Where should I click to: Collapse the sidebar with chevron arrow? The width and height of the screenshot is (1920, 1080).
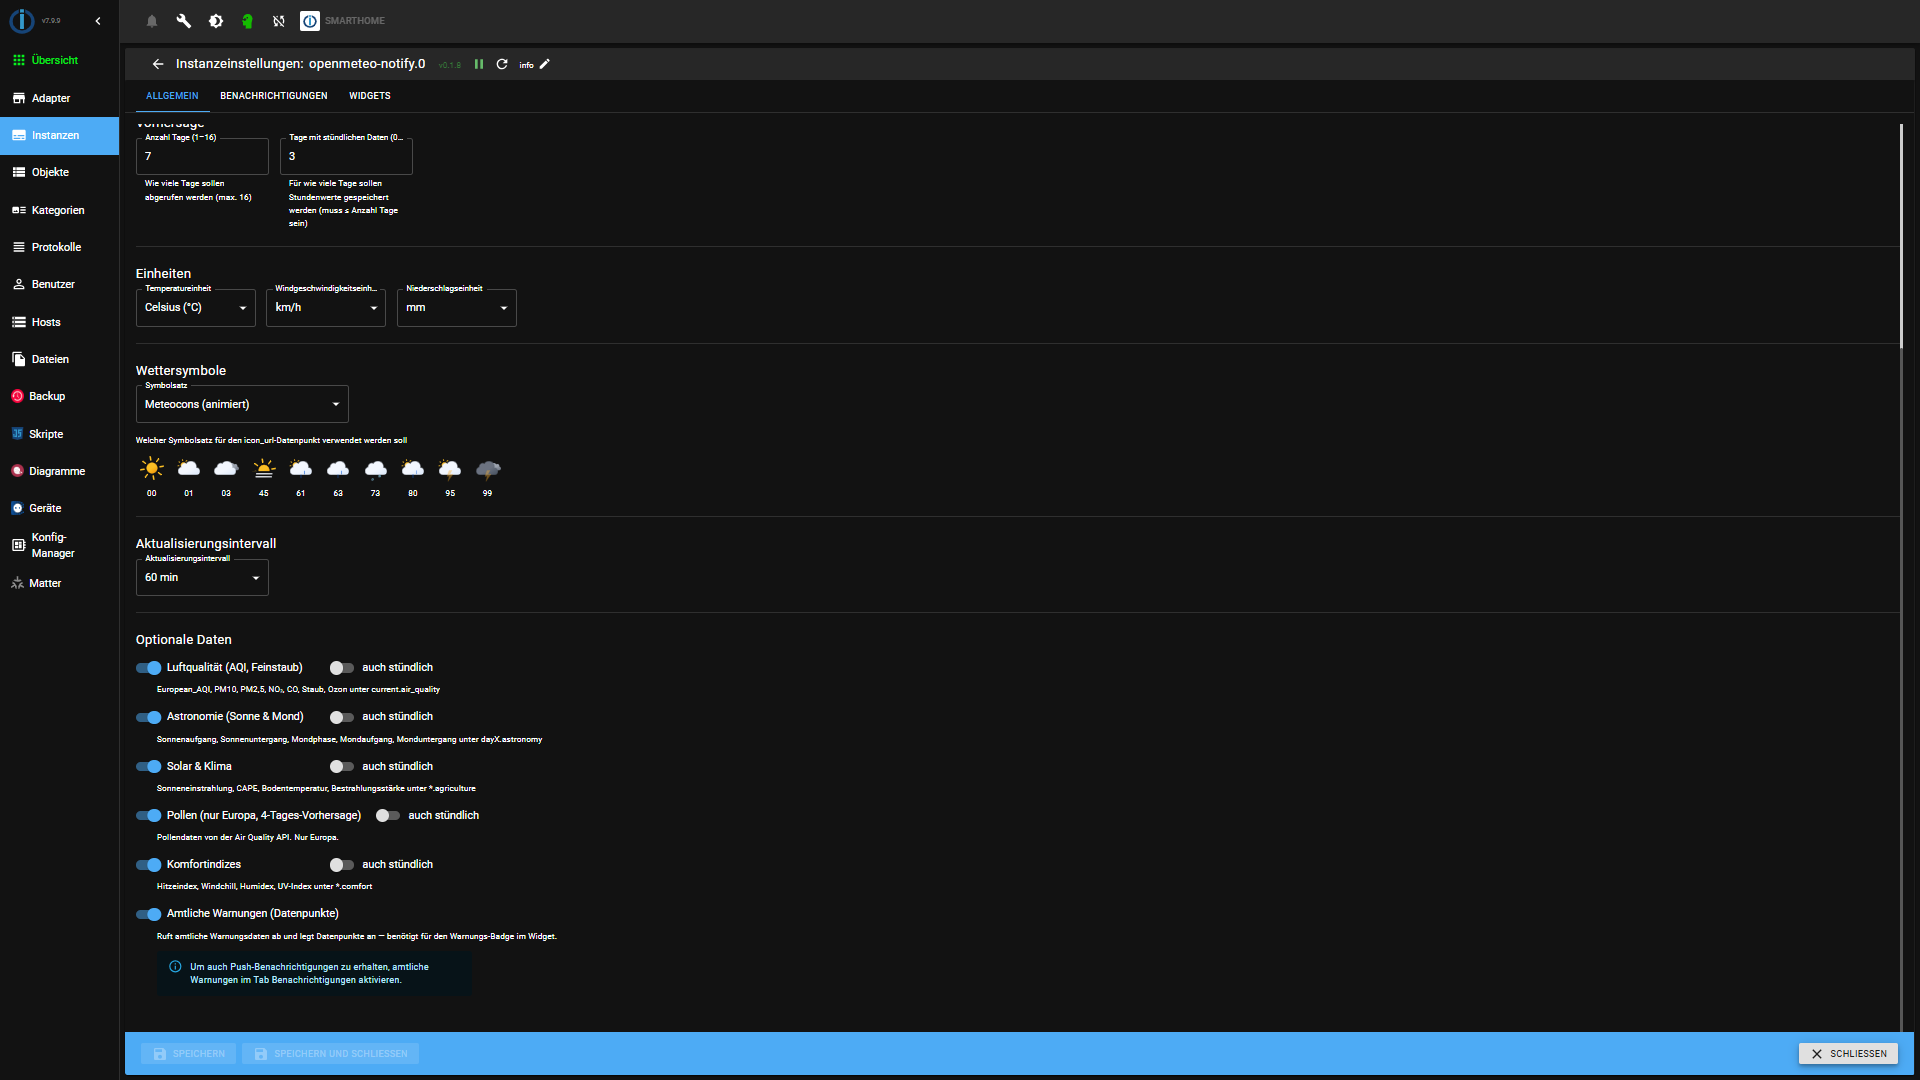(97, 21)
